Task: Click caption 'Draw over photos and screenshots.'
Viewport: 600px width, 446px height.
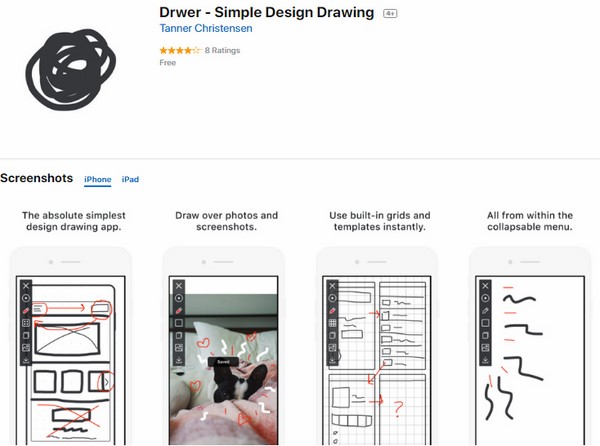Action: (227, 221)
